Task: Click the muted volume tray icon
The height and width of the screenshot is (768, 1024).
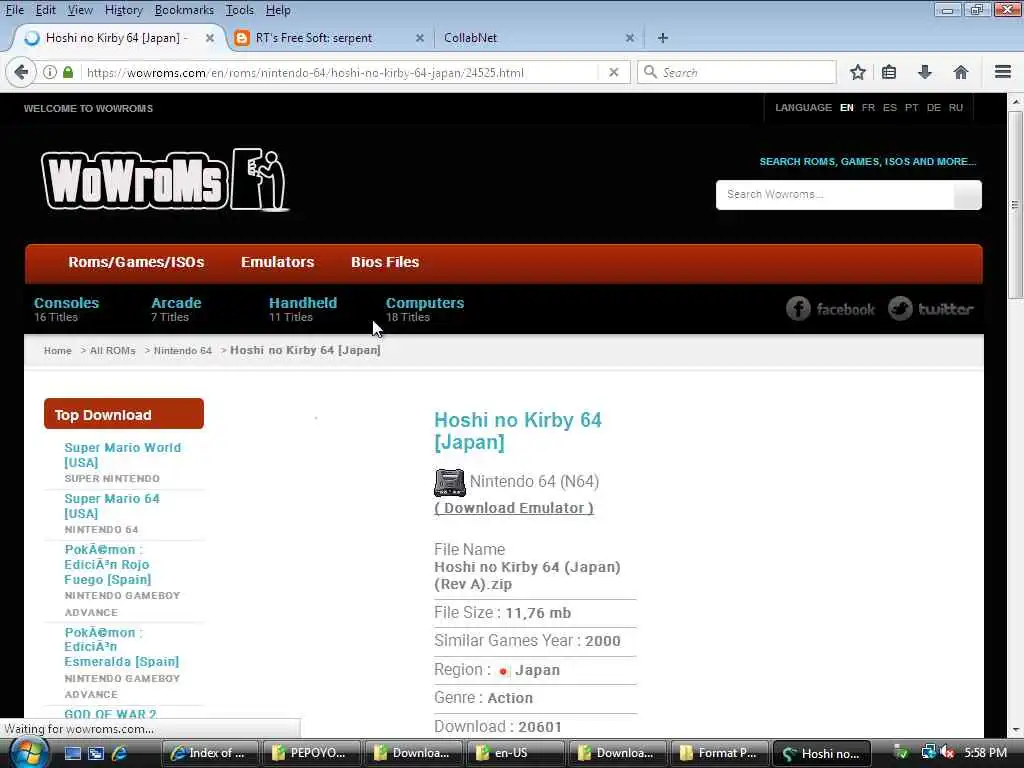Action: 948,752
